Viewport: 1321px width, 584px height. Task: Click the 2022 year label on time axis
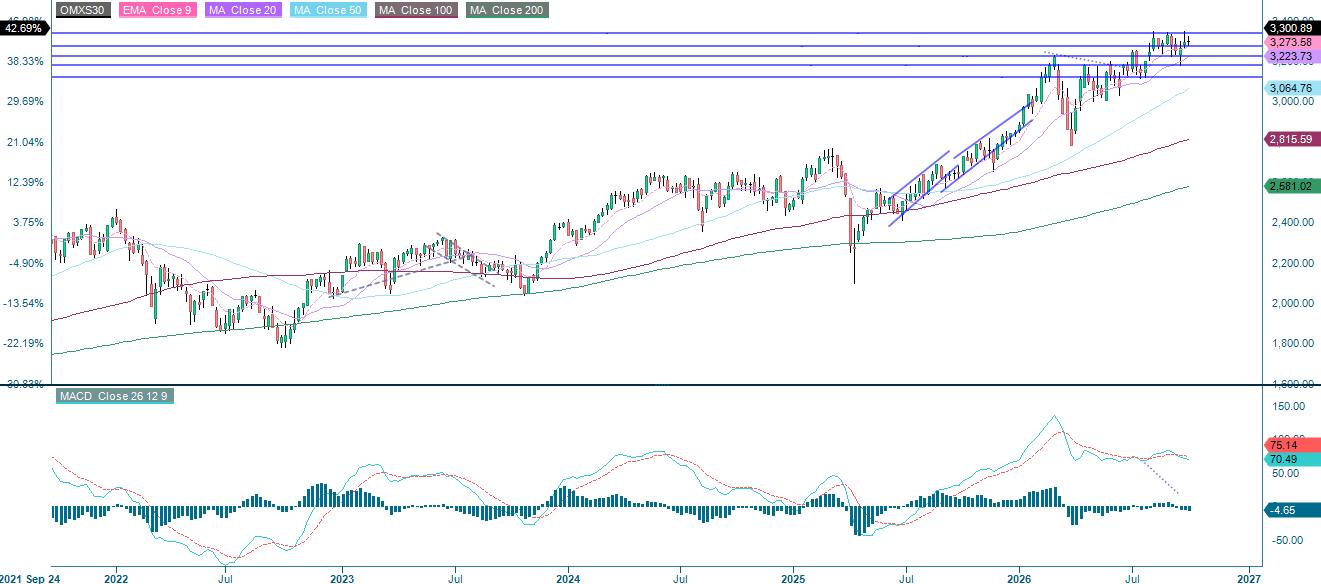(116, 578)
